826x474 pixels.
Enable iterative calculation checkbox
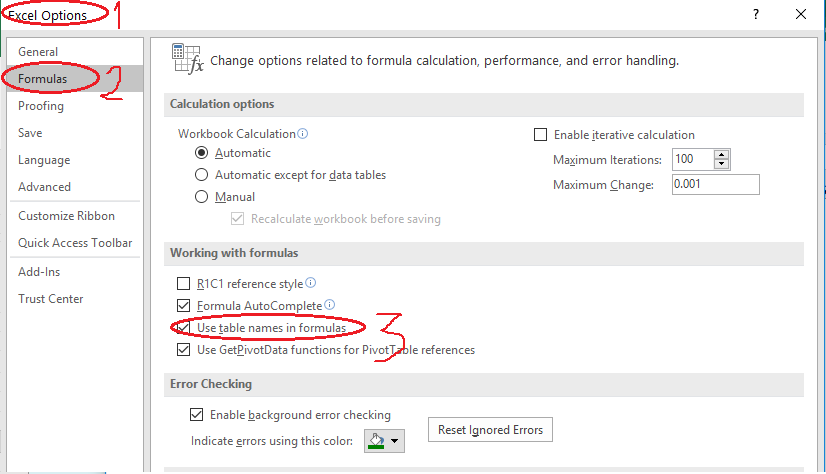541,135
